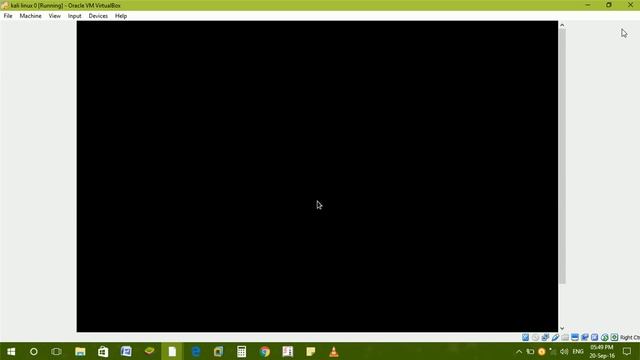
Task: Click the Right Ctrl host key label
Action: click(x=630, y=338)
